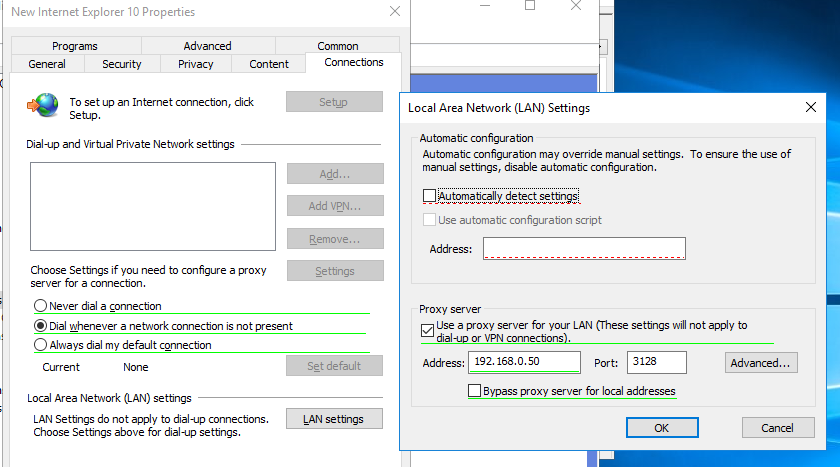This screenshot has height=467, width=840.
Task: Enable Automatically detect settings checkbox
Action: click(x=429, y=196)
